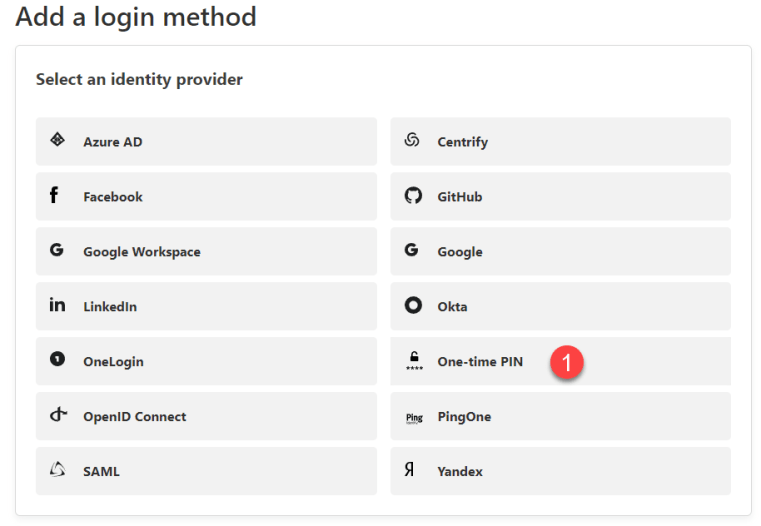Click 'Select an identity provider' text
The height and width of the screenshot is (526, 761).
click(139, 79)
